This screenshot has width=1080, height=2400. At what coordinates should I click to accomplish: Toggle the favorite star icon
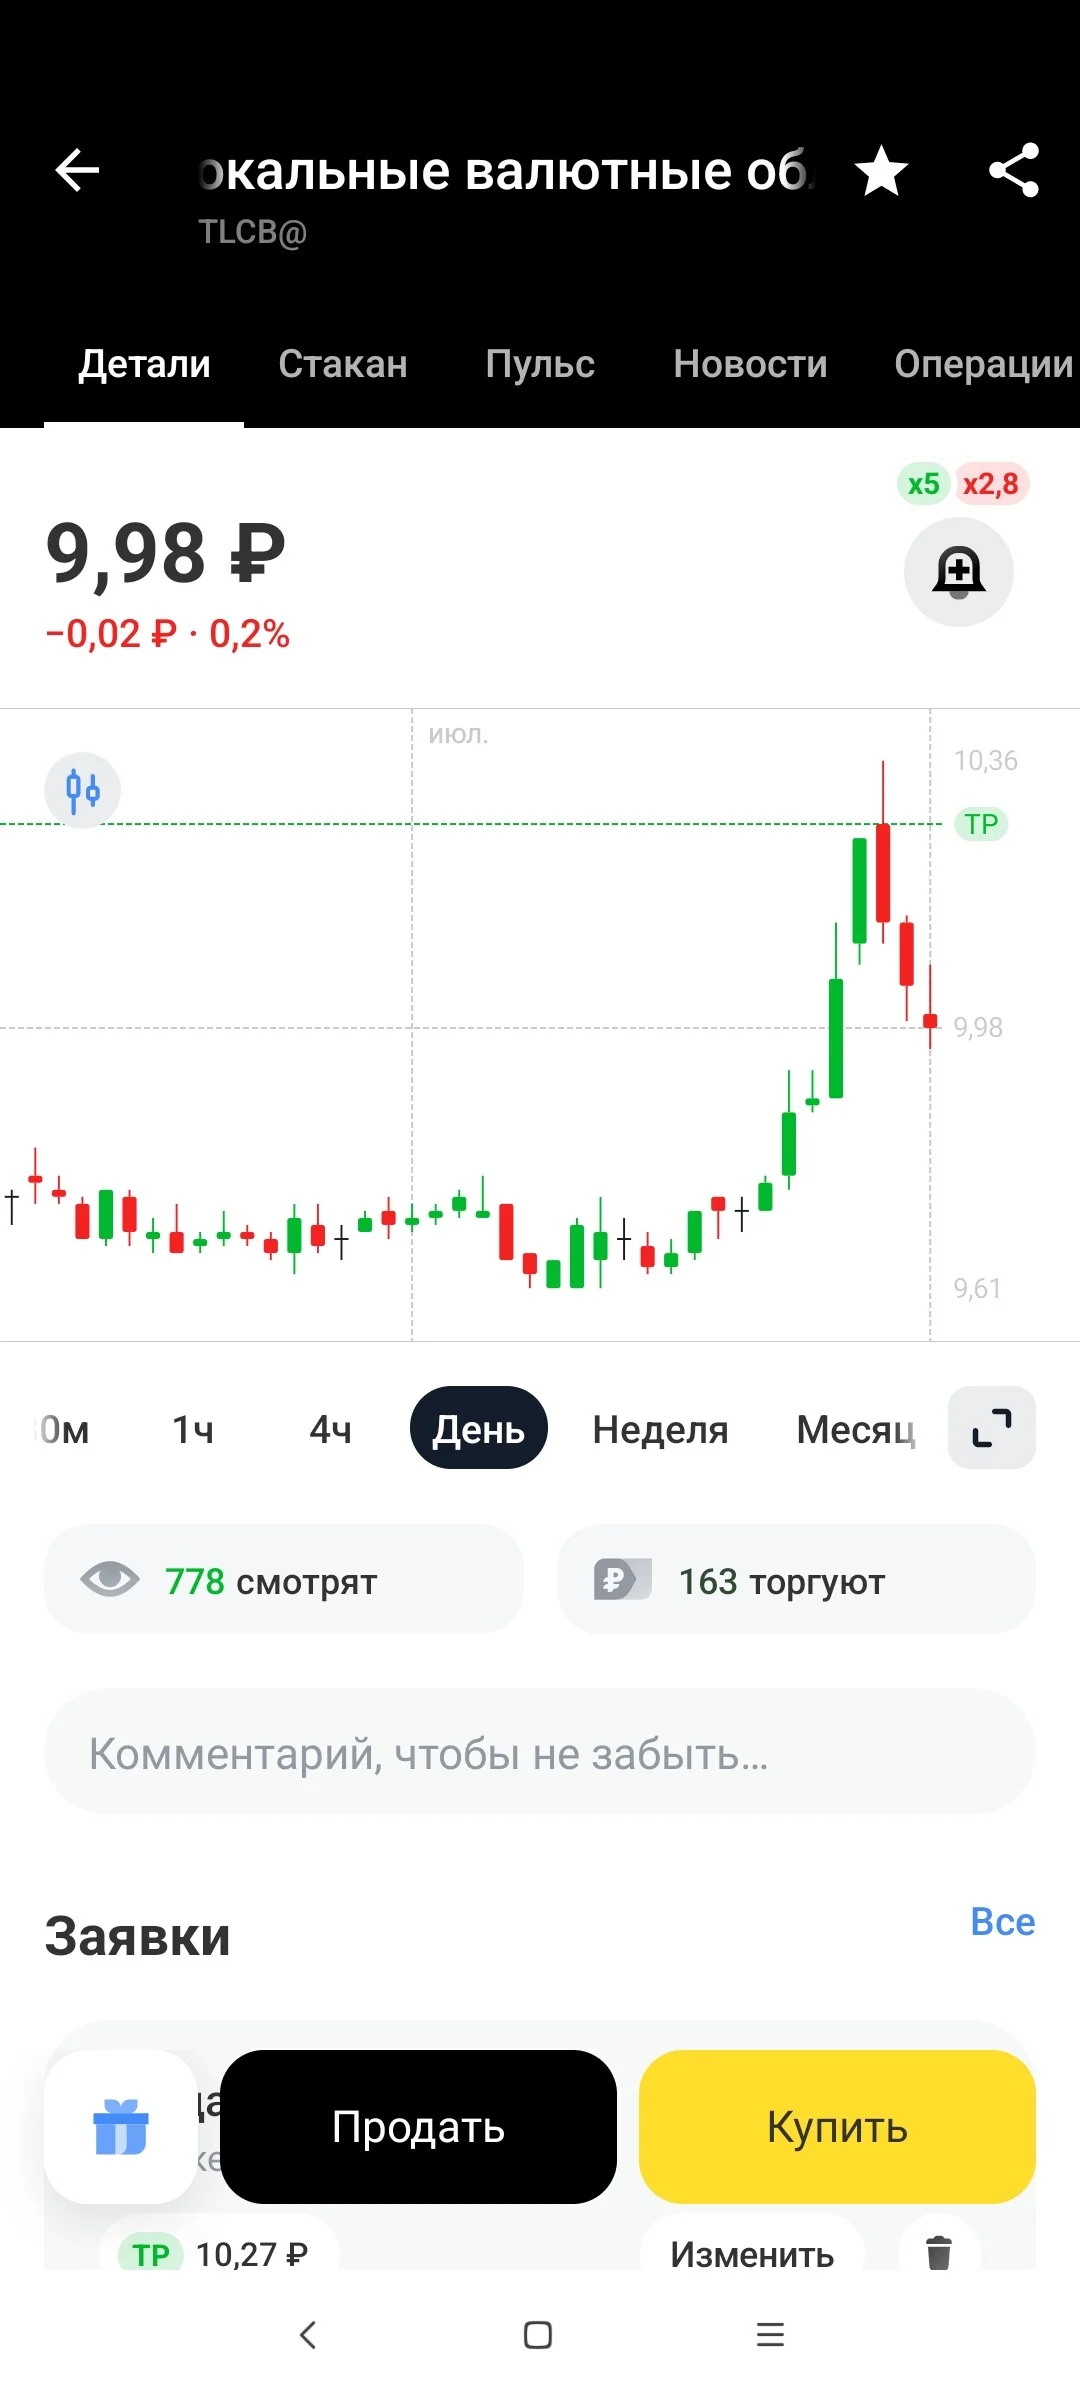[x=881, y=171]
